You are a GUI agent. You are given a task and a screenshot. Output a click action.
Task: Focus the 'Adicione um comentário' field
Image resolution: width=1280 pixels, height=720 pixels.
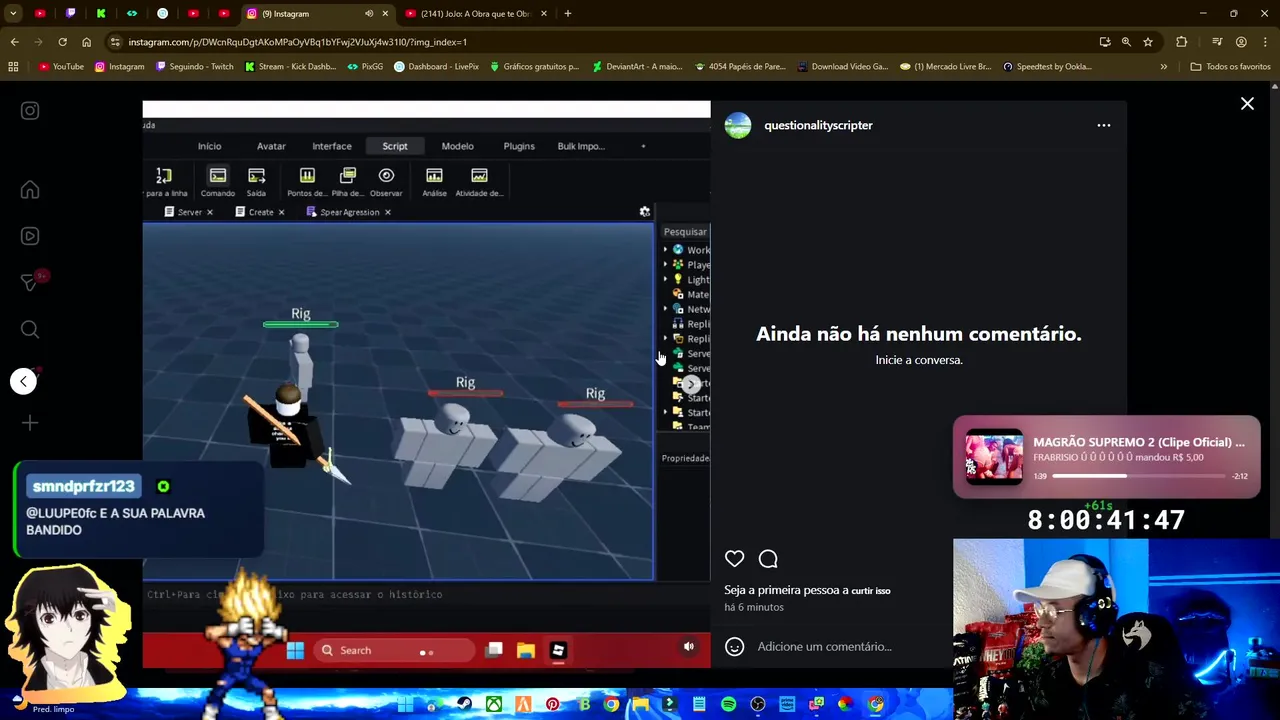824,646
